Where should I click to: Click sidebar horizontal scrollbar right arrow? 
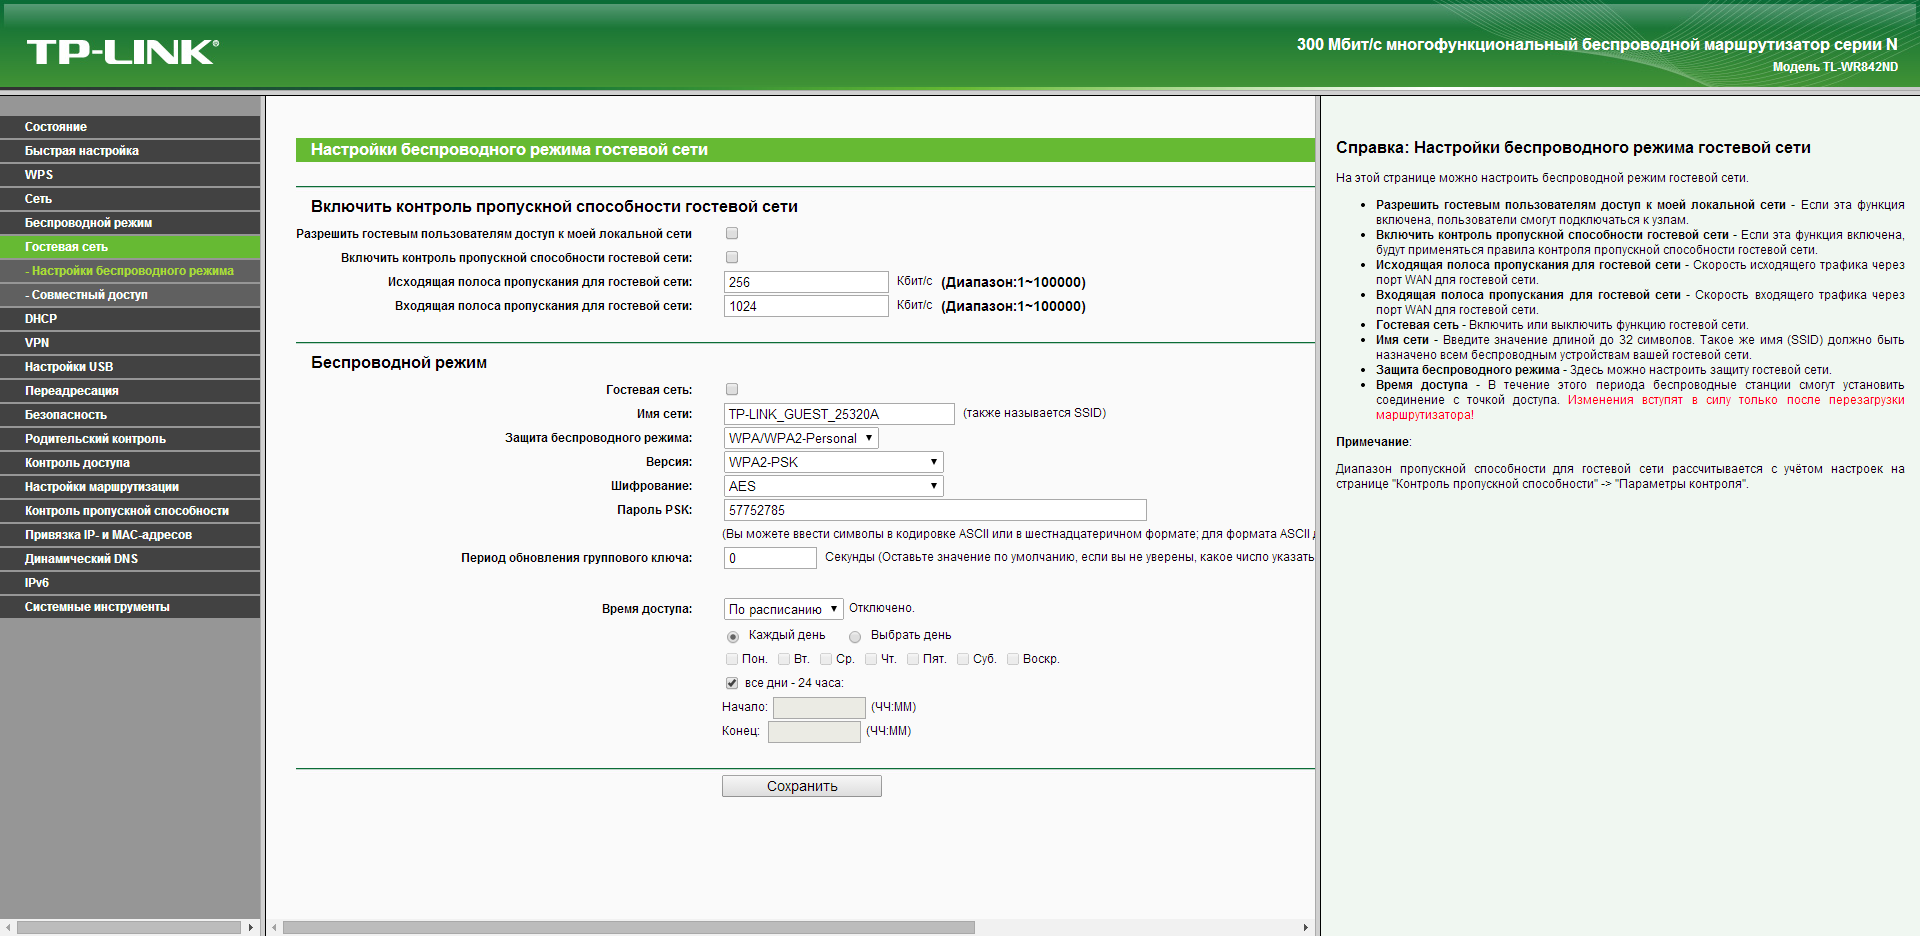coord(250,928)
